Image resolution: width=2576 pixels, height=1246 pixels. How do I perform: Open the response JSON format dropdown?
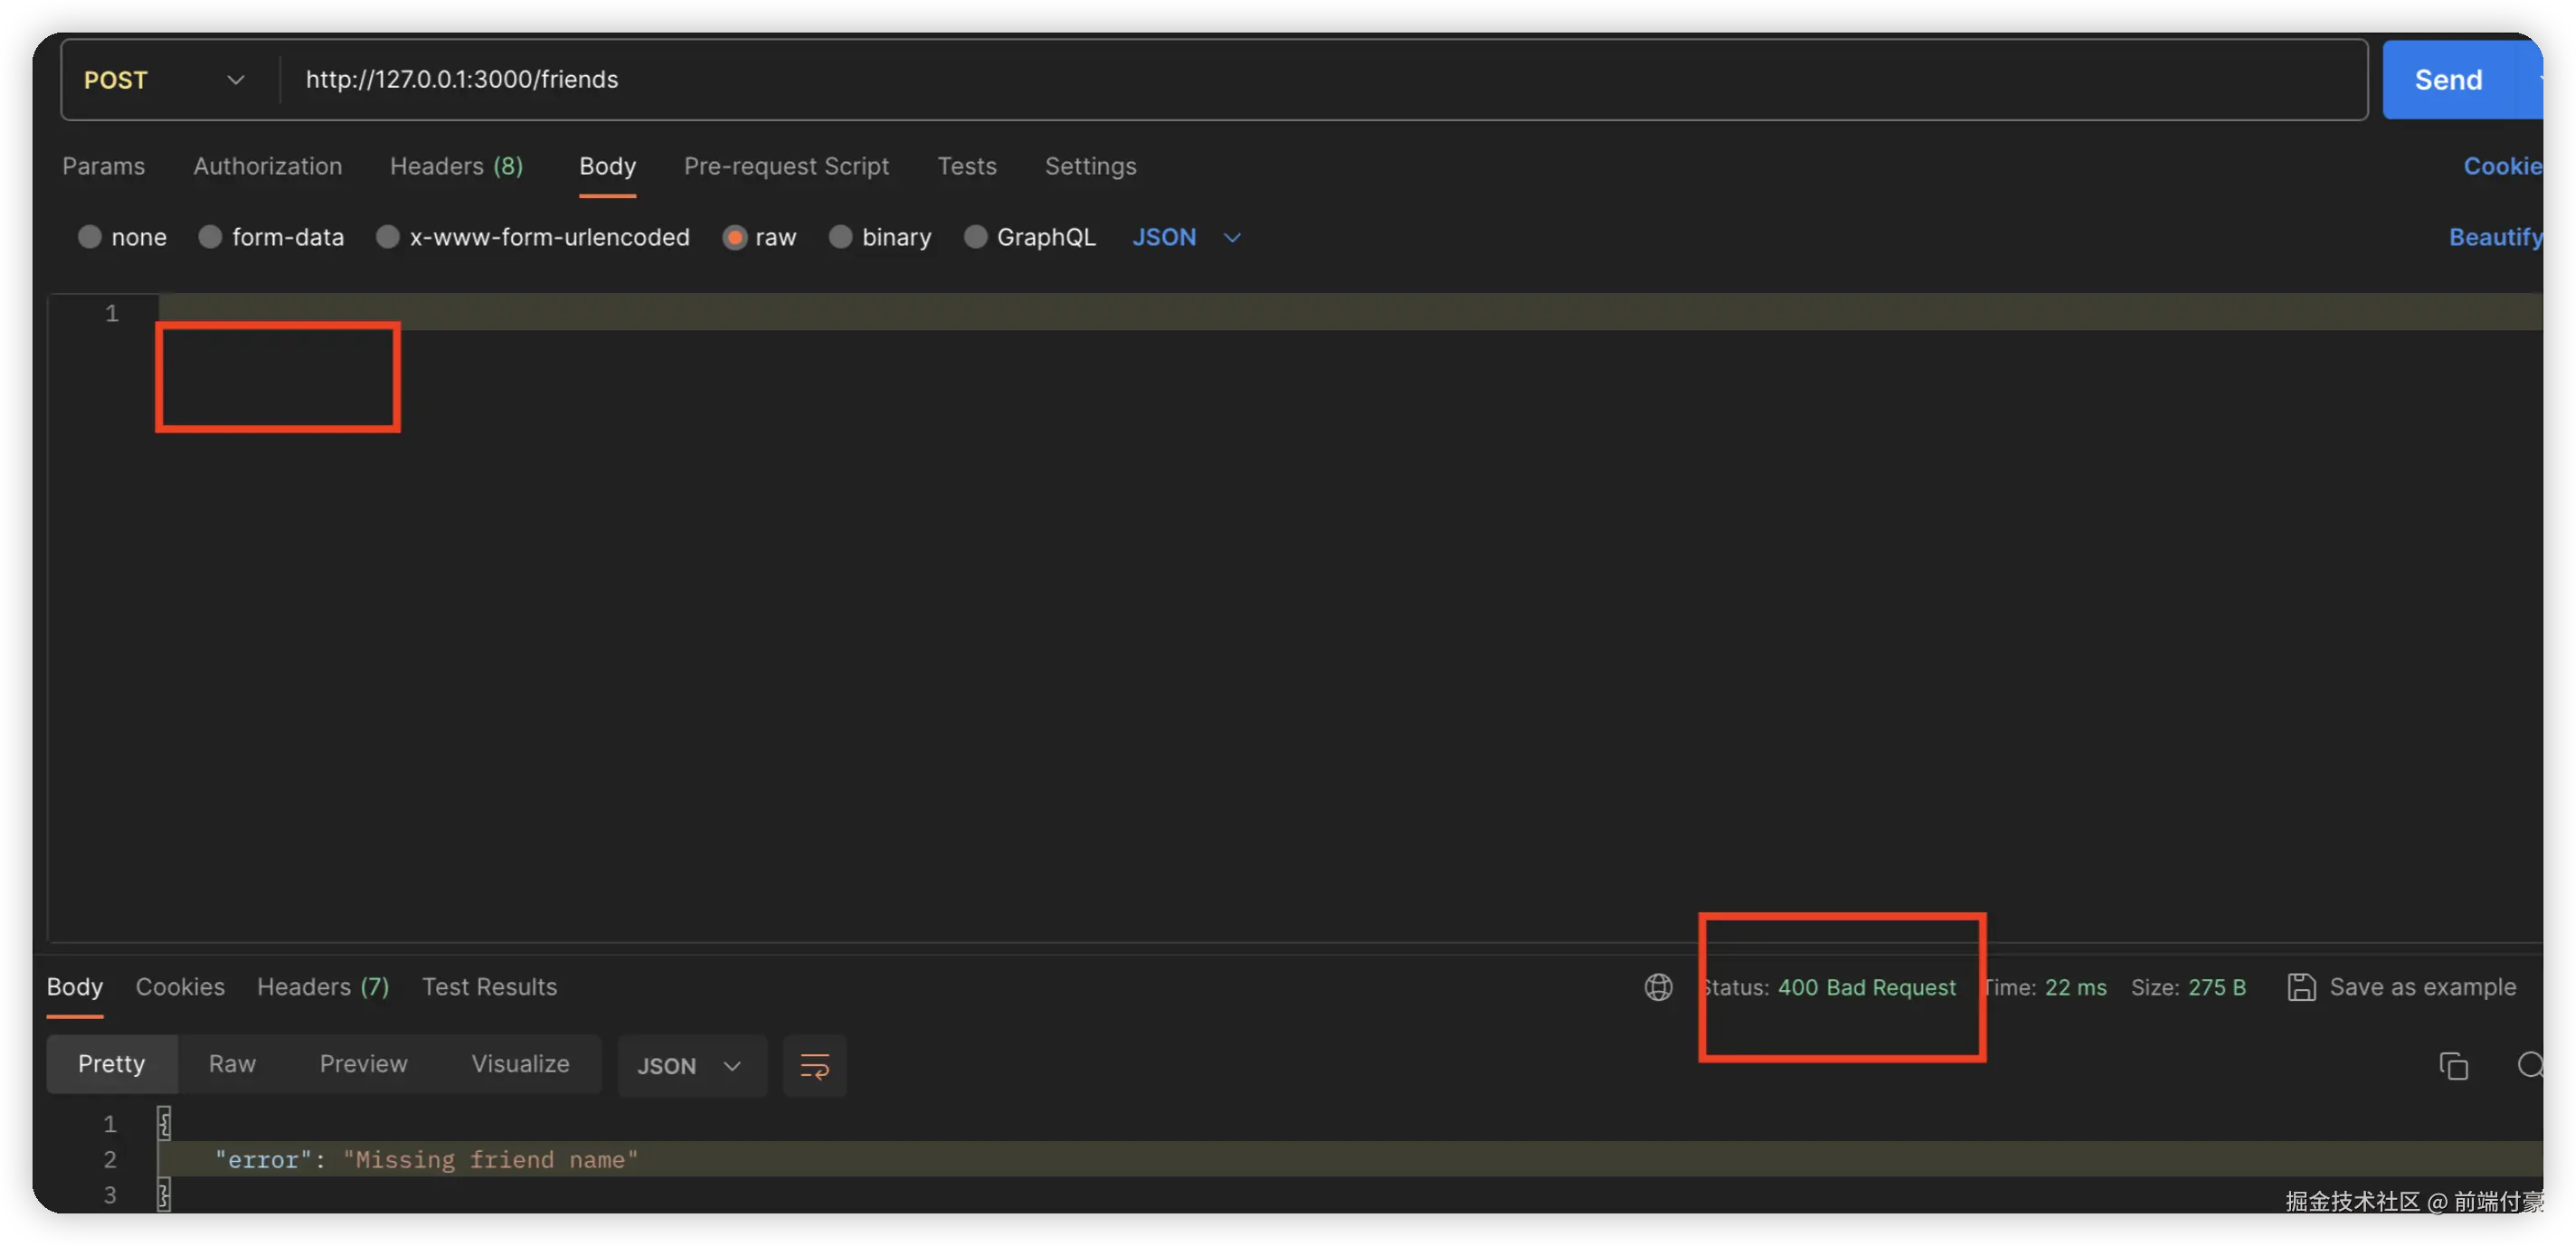click(x=690, y=1065)
